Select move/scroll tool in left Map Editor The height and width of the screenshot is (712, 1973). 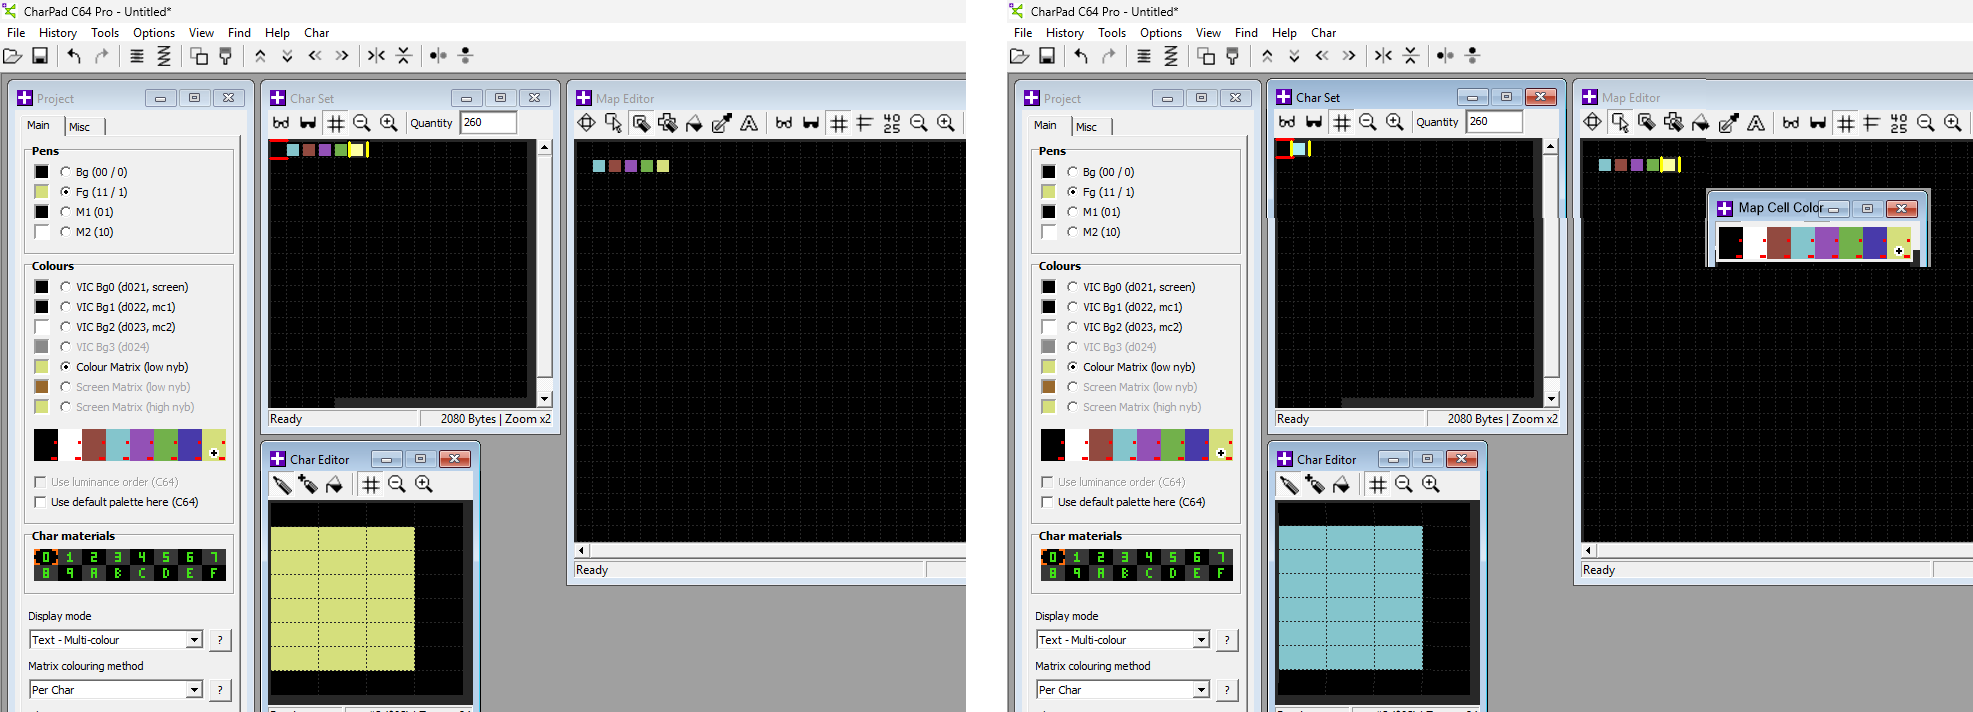click(x=587, y=123)
